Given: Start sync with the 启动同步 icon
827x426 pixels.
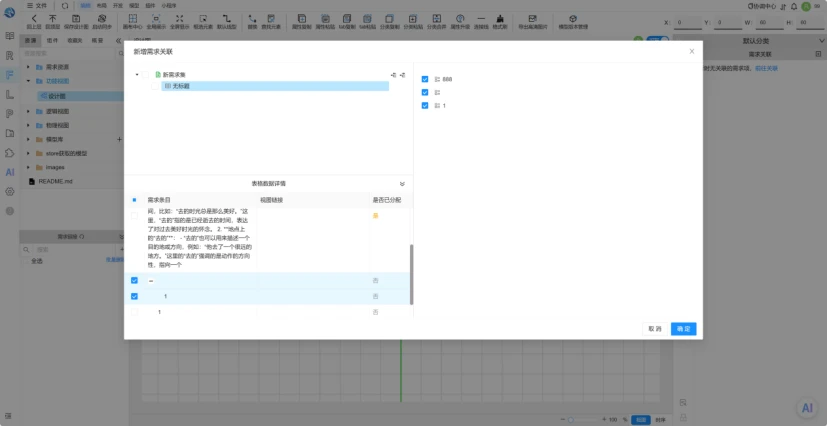Looking at the screenshot, I should click(102, 18).
